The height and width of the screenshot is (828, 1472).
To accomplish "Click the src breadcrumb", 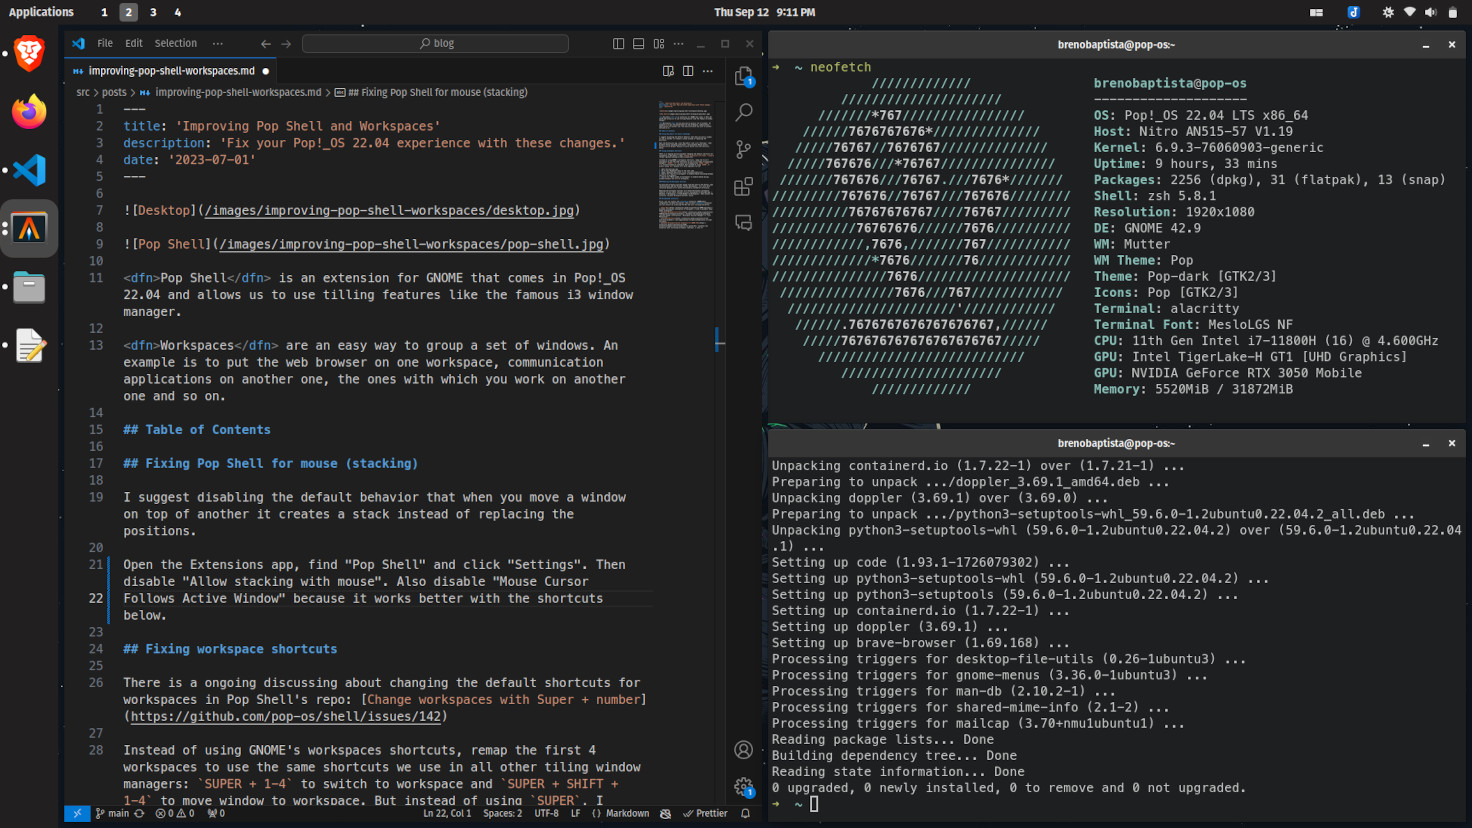I will [x=83, y=92].
